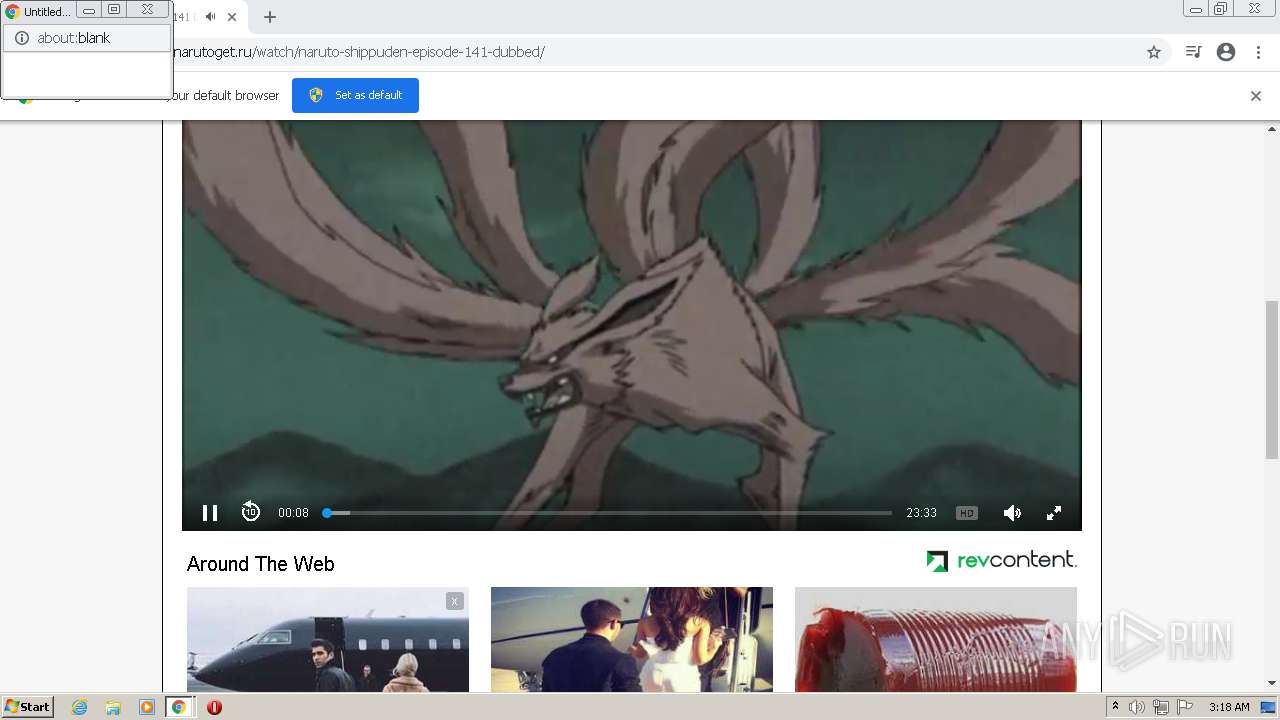Minimize the Untitled popup window
Screen dimensions: 1280x720
[89, 10]
